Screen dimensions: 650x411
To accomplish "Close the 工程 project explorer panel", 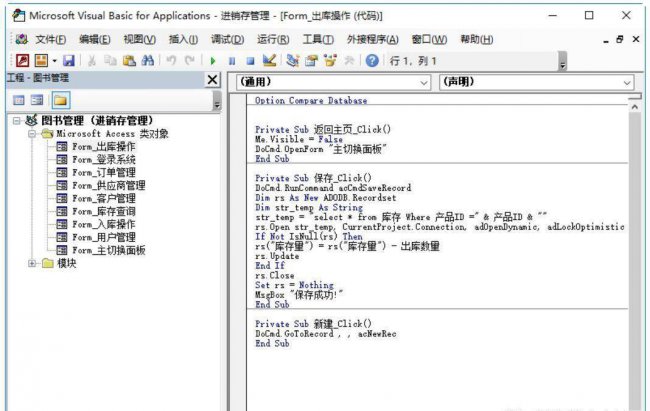I will point(212,79).
